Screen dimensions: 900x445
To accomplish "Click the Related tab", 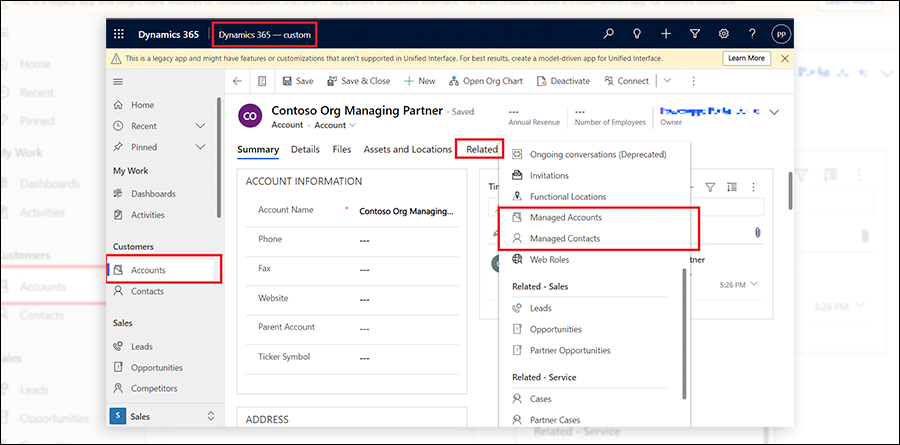I will click(482, 149).
